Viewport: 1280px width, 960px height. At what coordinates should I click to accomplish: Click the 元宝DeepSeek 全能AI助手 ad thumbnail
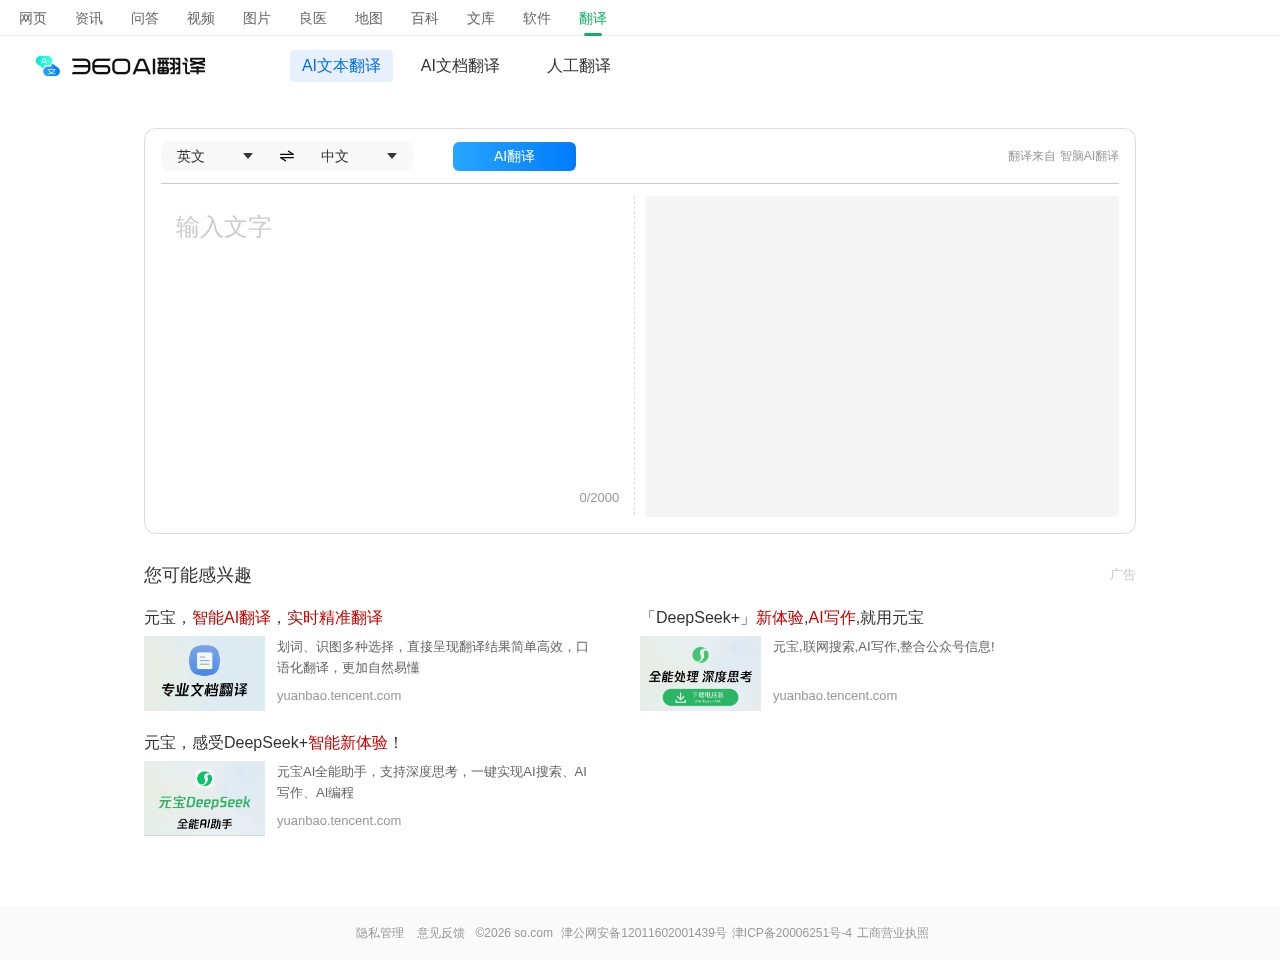click(204, 798)
